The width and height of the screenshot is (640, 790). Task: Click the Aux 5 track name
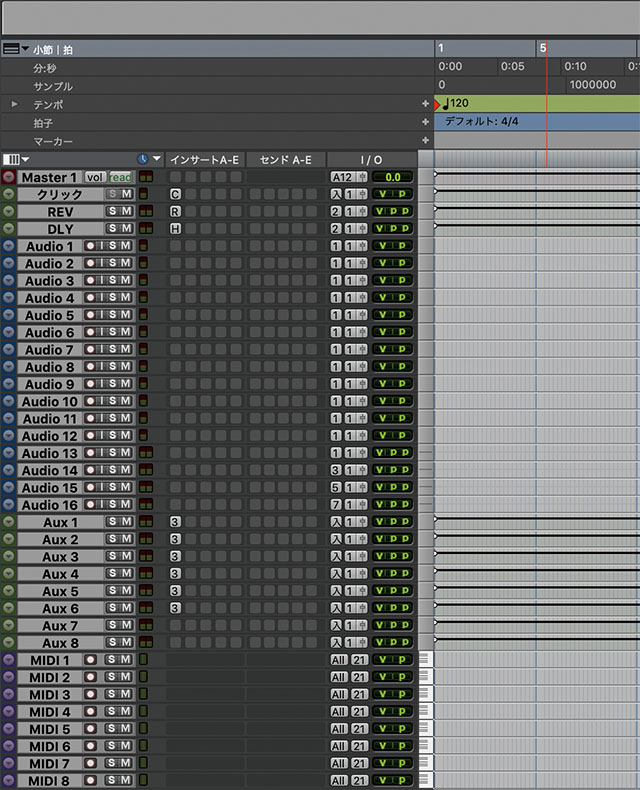click(60, 591)
